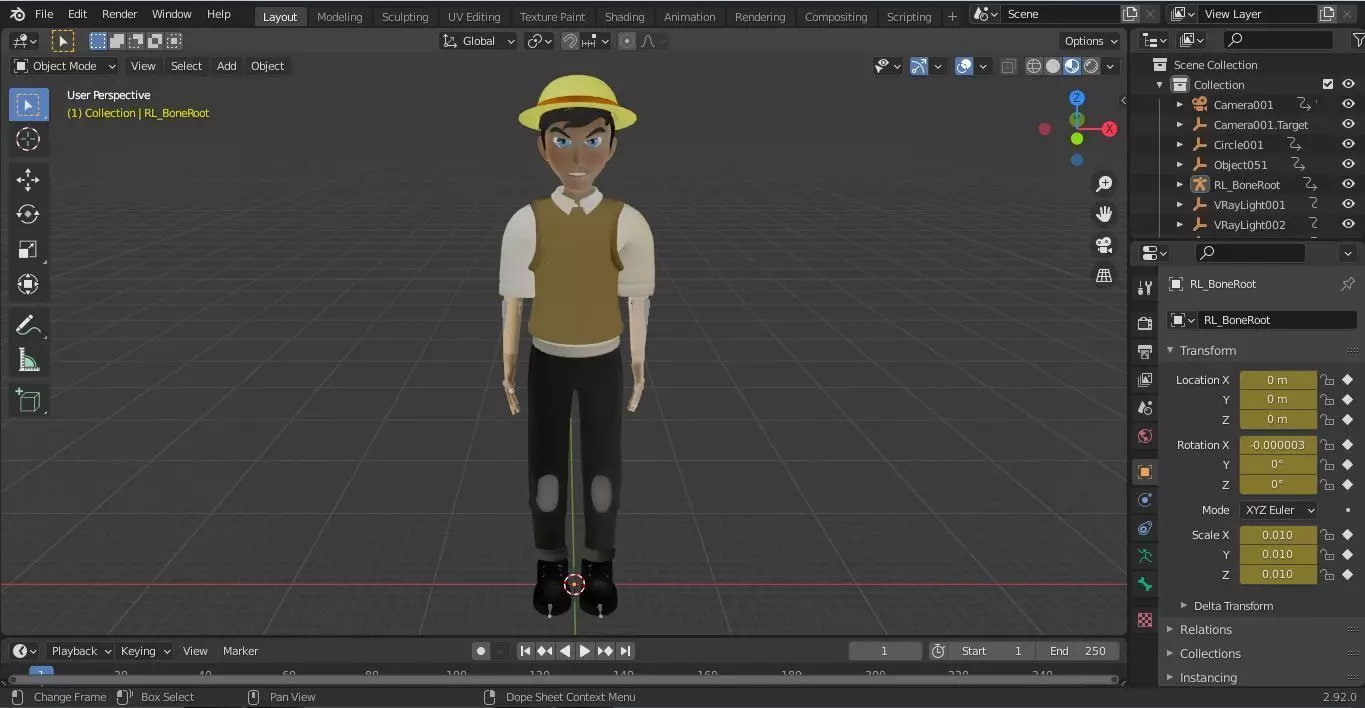1365x708 pixels.
Task: Open the Tool properties tab
Action: coord(1145,288)
